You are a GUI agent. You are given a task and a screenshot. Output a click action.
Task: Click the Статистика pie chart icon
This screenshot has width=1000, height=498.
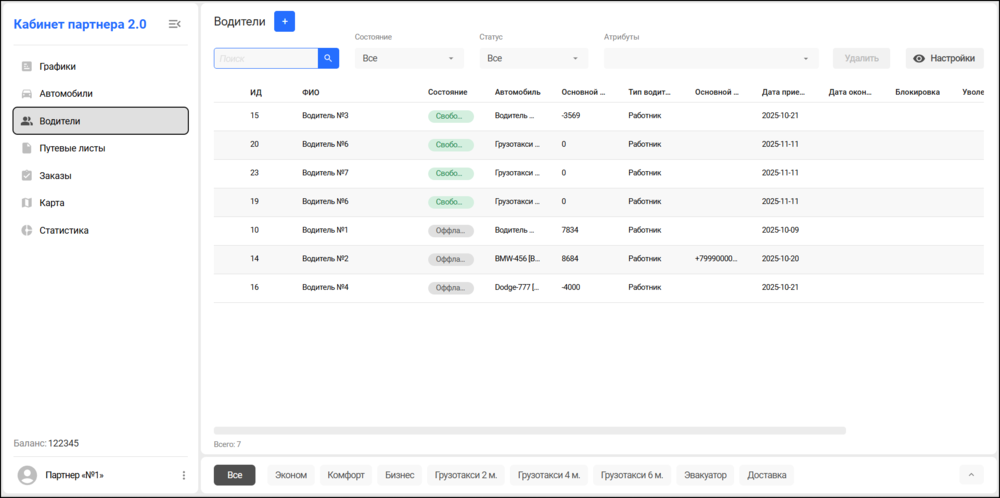27,231
